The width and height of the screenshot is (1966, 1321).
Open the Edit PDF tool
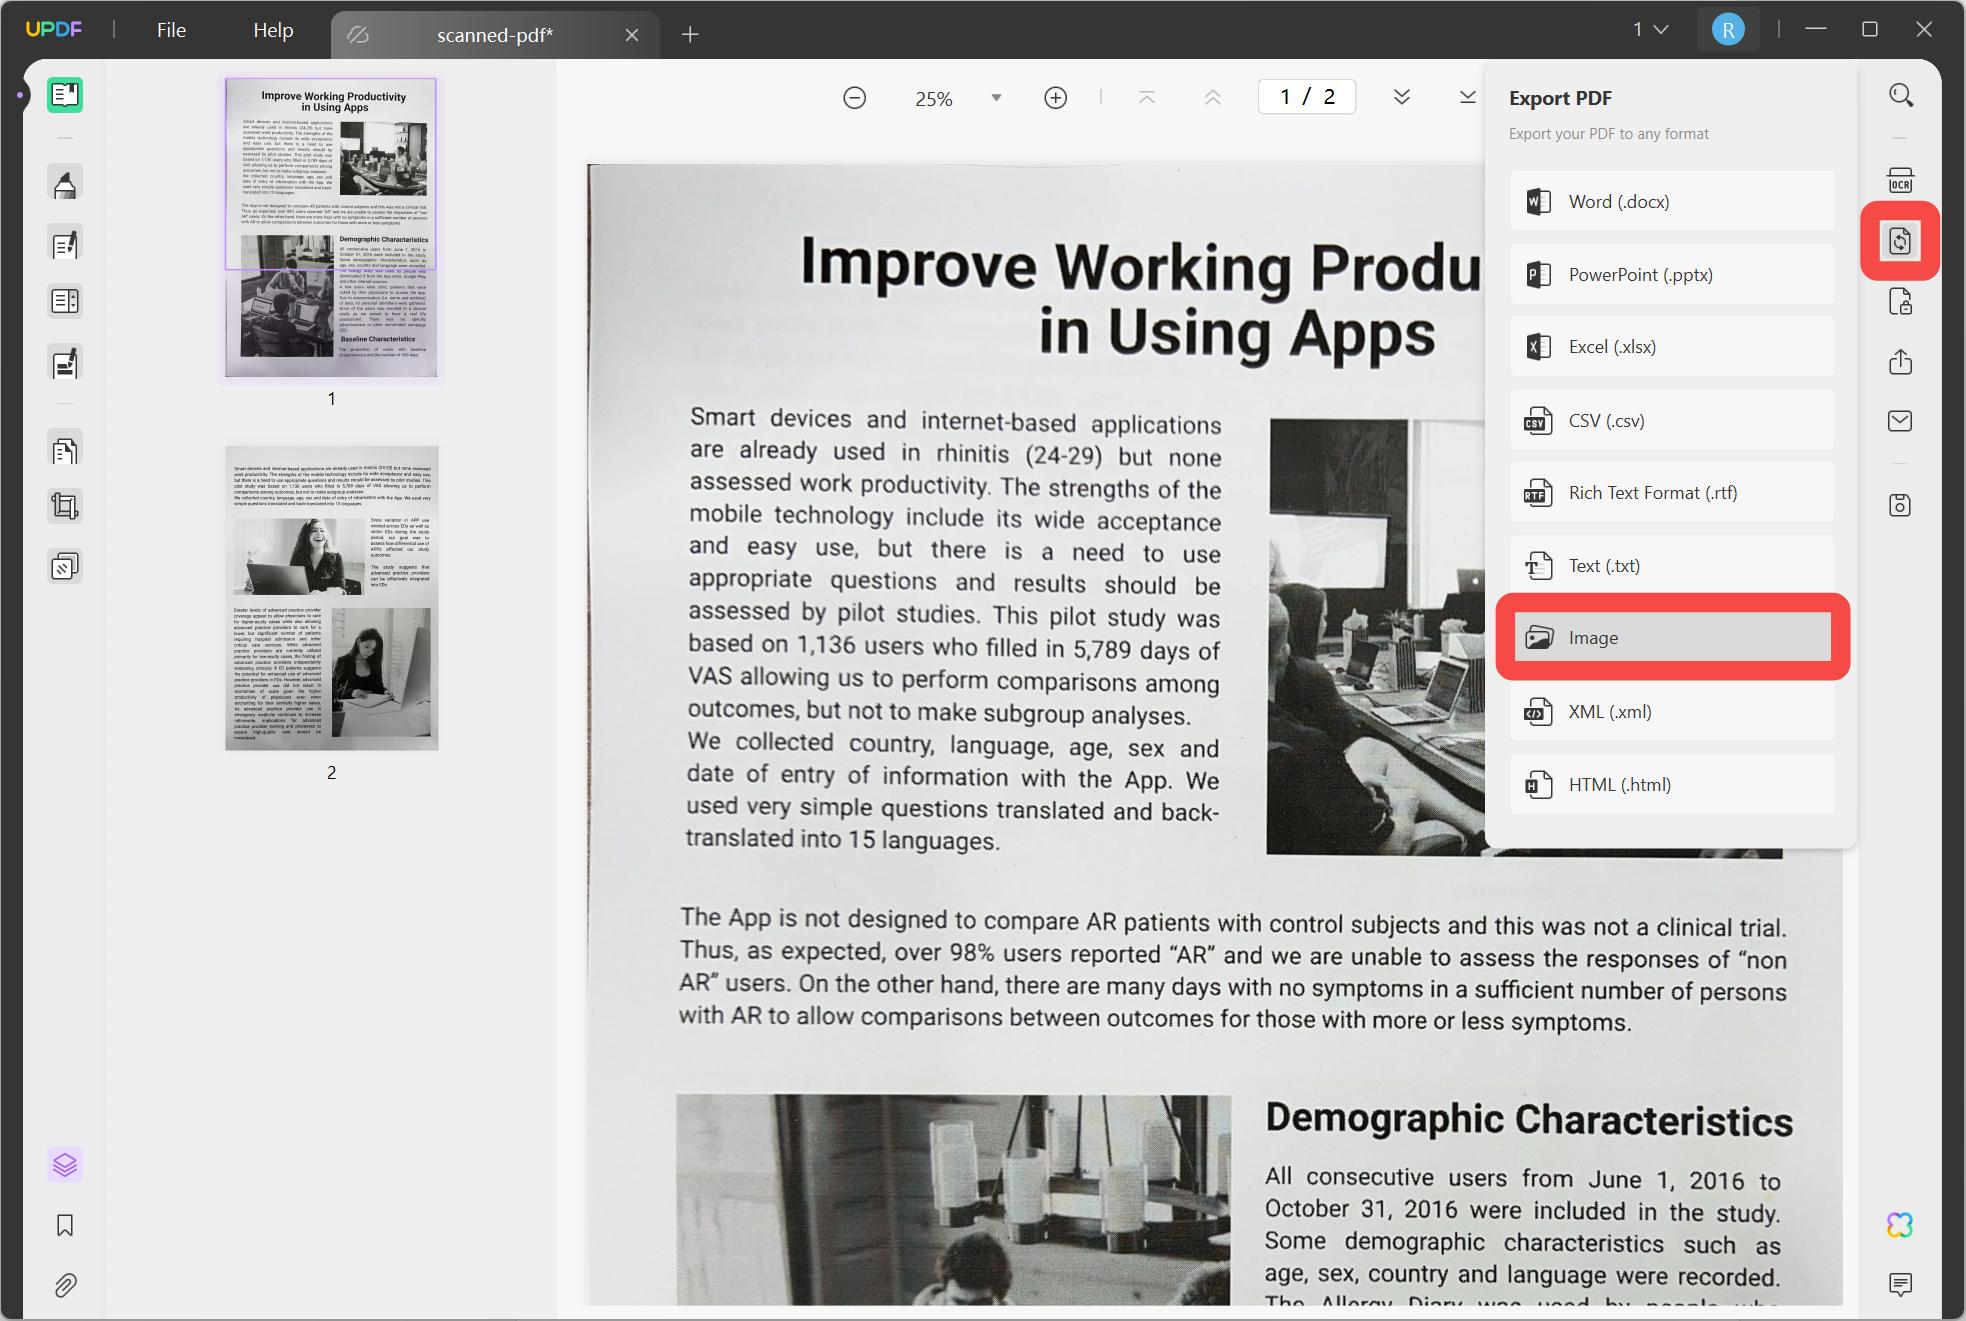pyautogui.click(x=65, y=242)
